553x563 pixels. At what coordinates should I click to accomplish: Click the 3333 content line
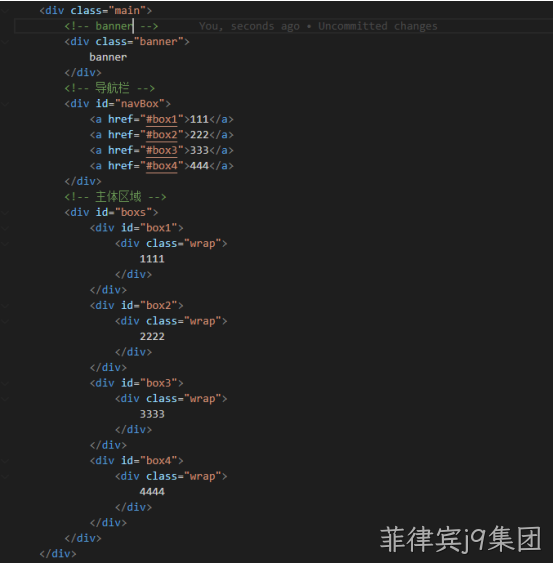152,414
